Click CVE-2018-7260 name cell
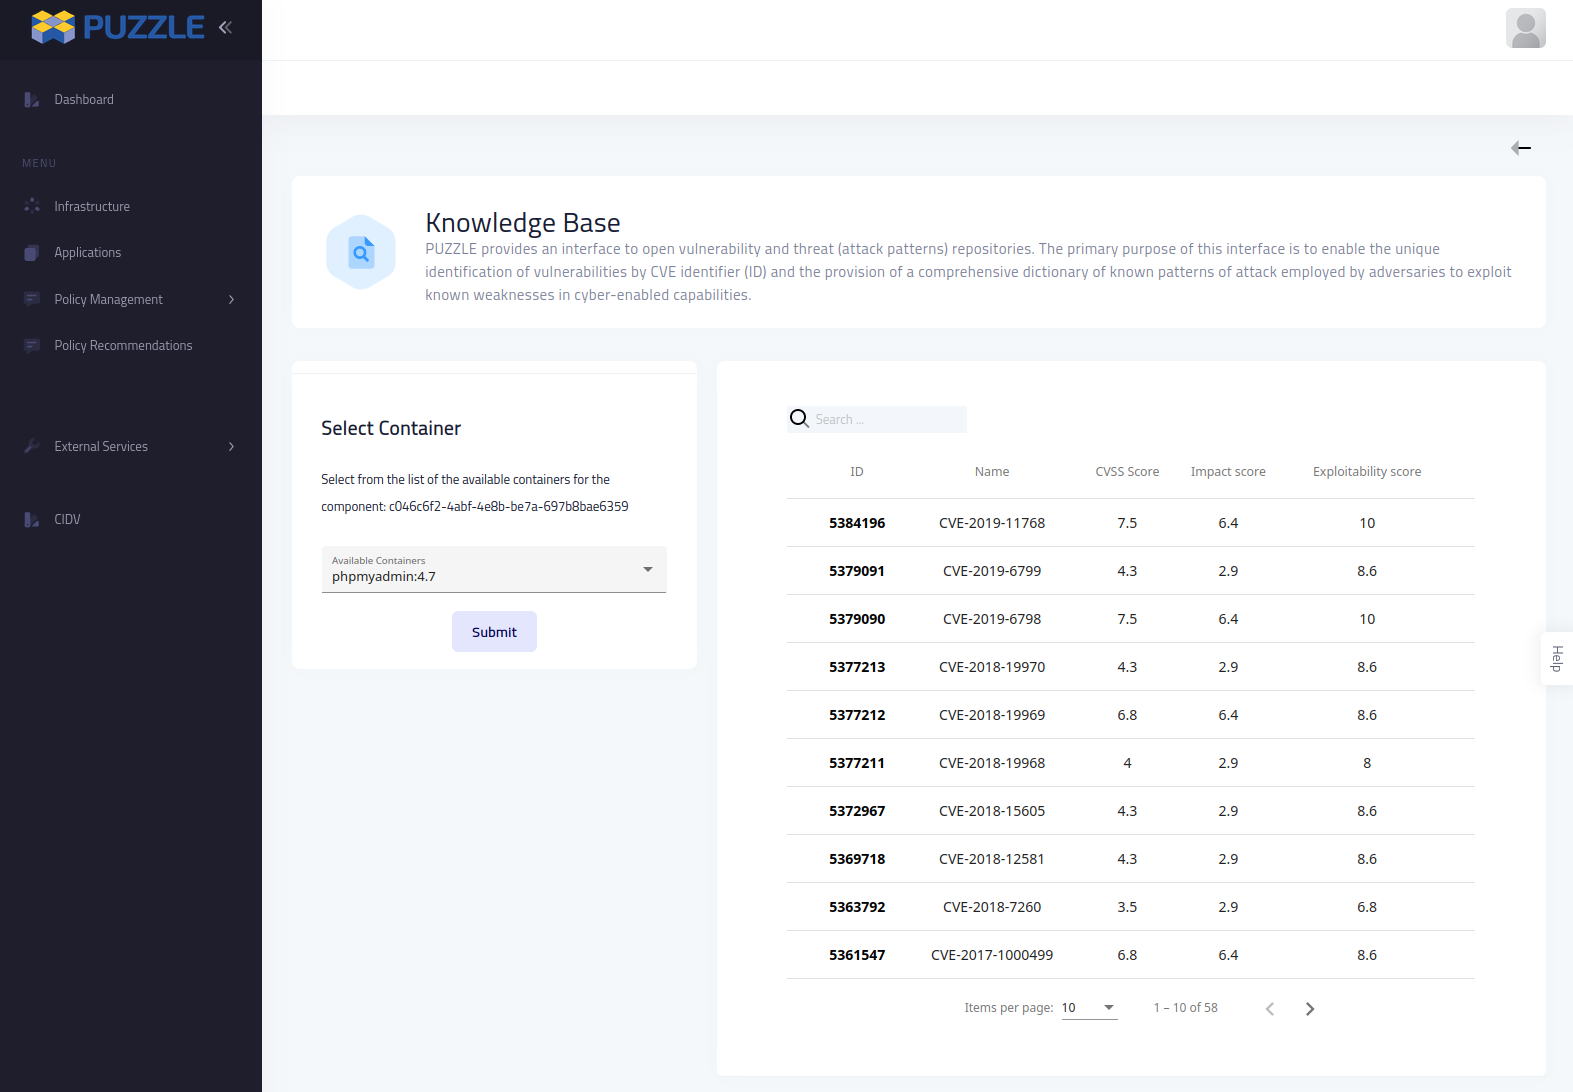 click(x=992, y=907)
